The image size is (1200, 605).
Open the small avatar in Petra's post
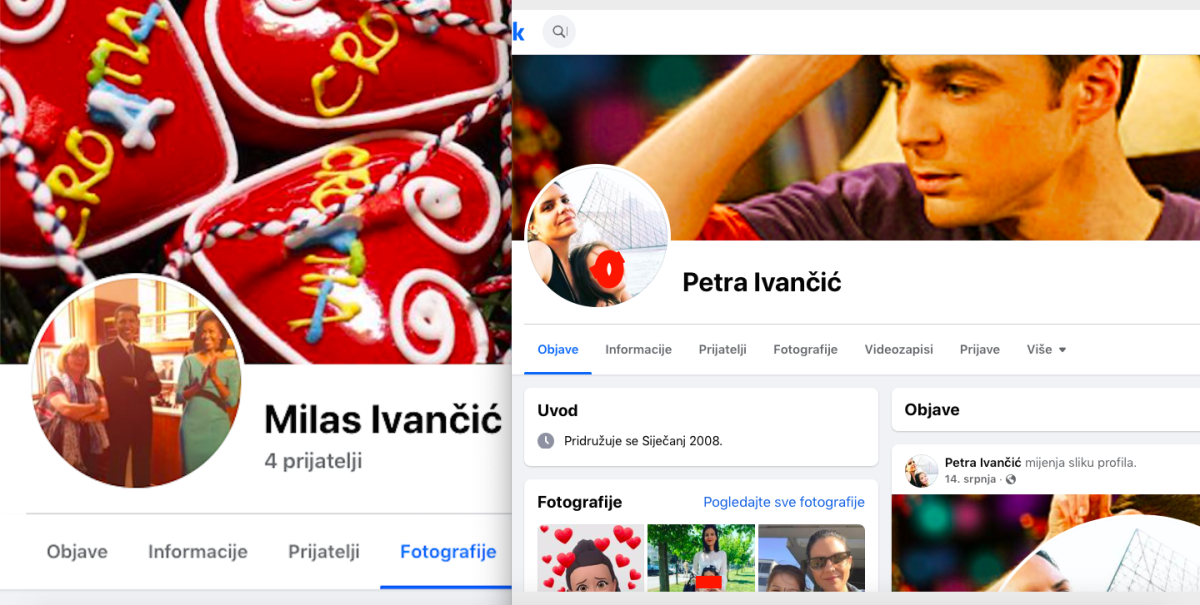click(921, 471)
